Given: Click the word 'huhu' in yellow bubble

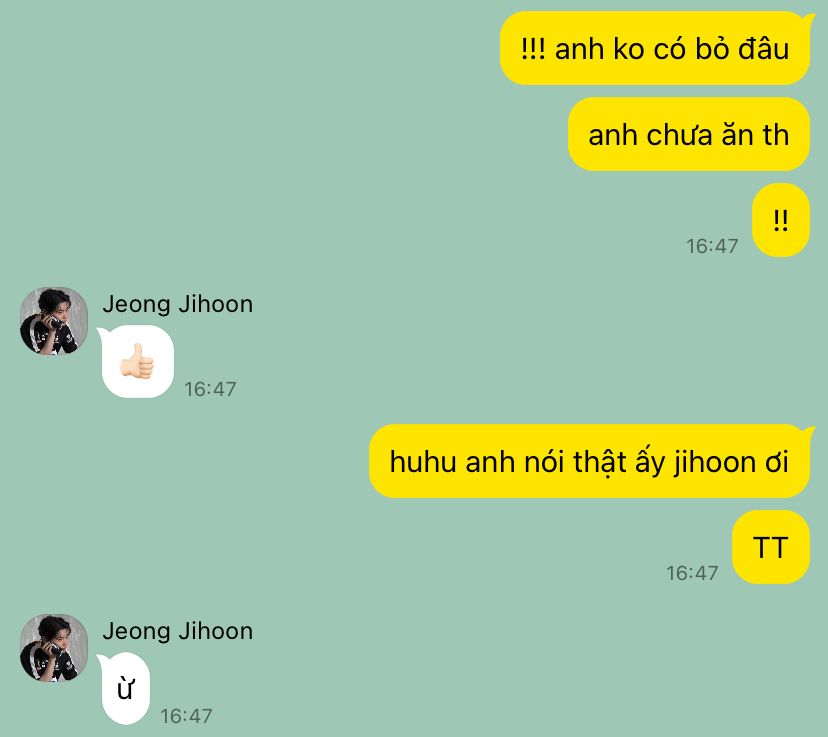Looking at the screenshot, I should (423, 462).
